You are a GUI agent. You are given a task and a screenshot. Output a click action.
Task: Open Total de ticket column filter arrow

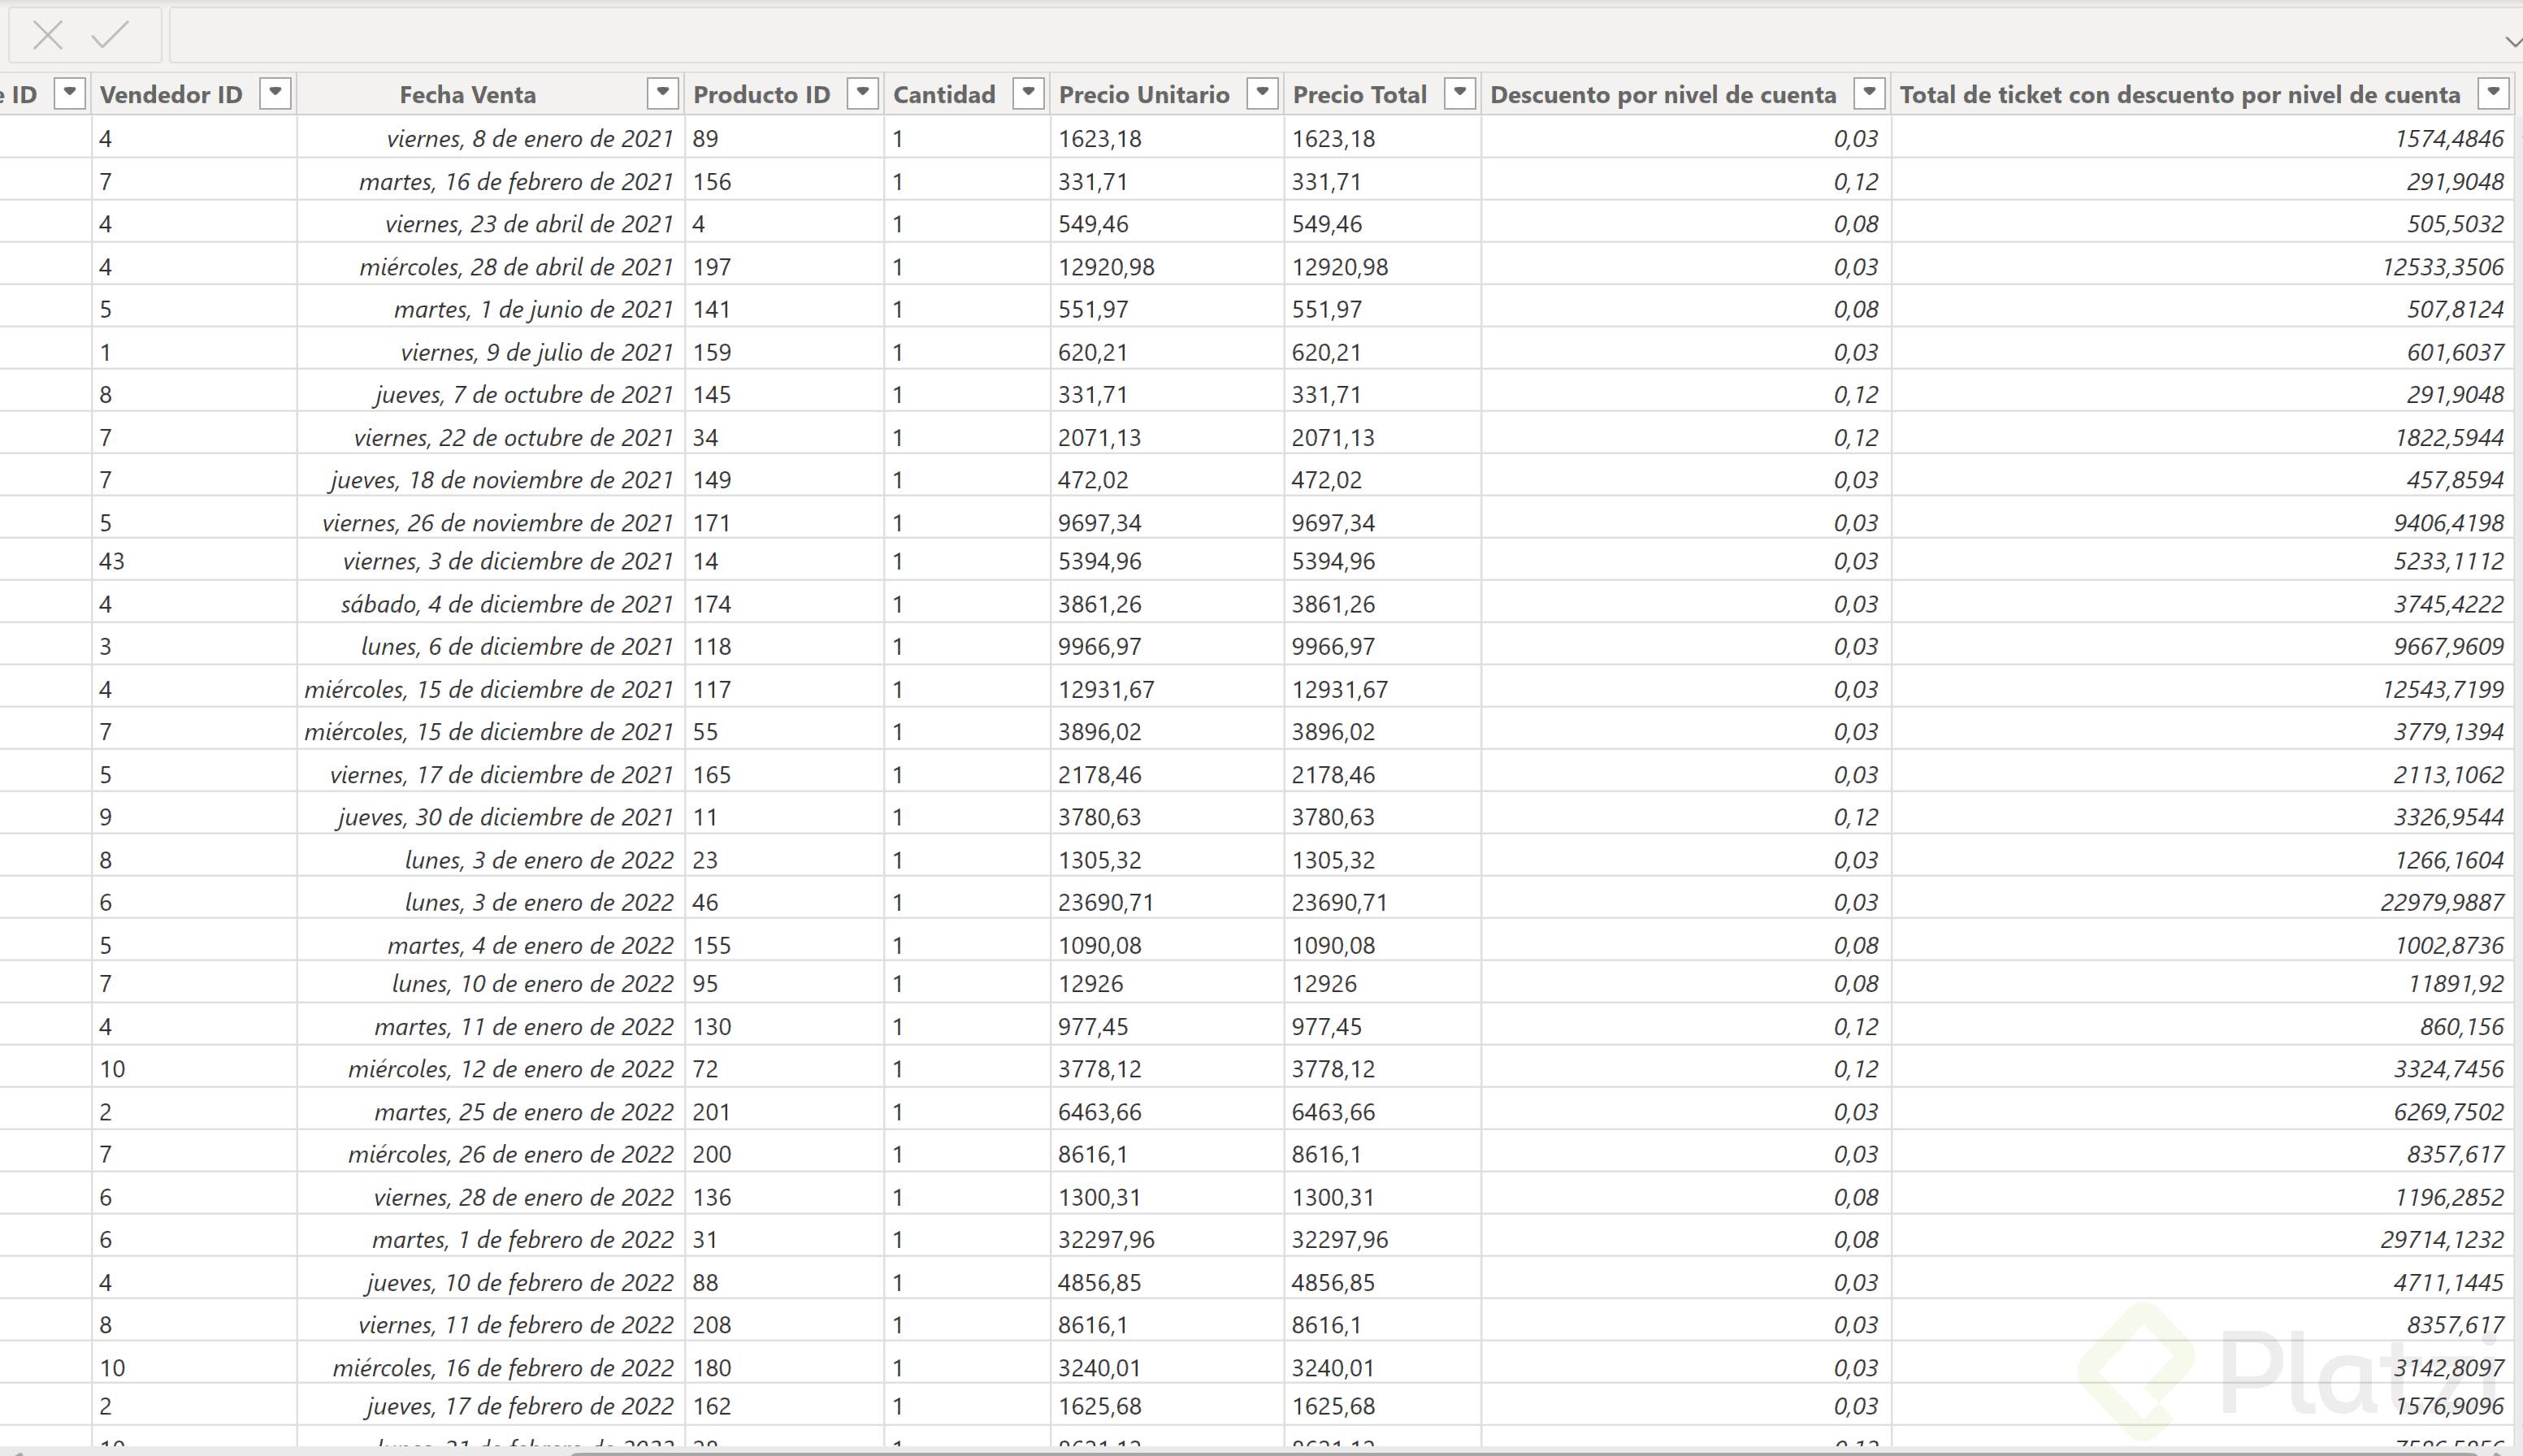[x=2493, y=94]
